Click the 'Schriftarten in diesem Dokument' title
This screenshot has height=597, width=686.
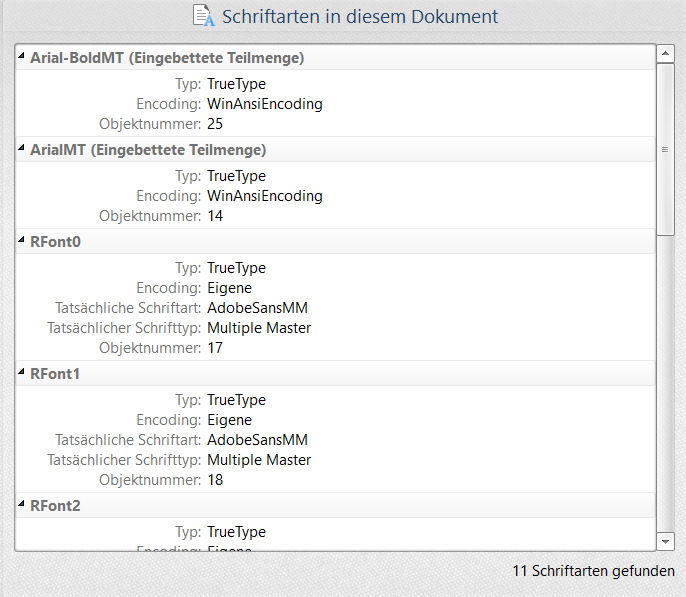[360, 17]
